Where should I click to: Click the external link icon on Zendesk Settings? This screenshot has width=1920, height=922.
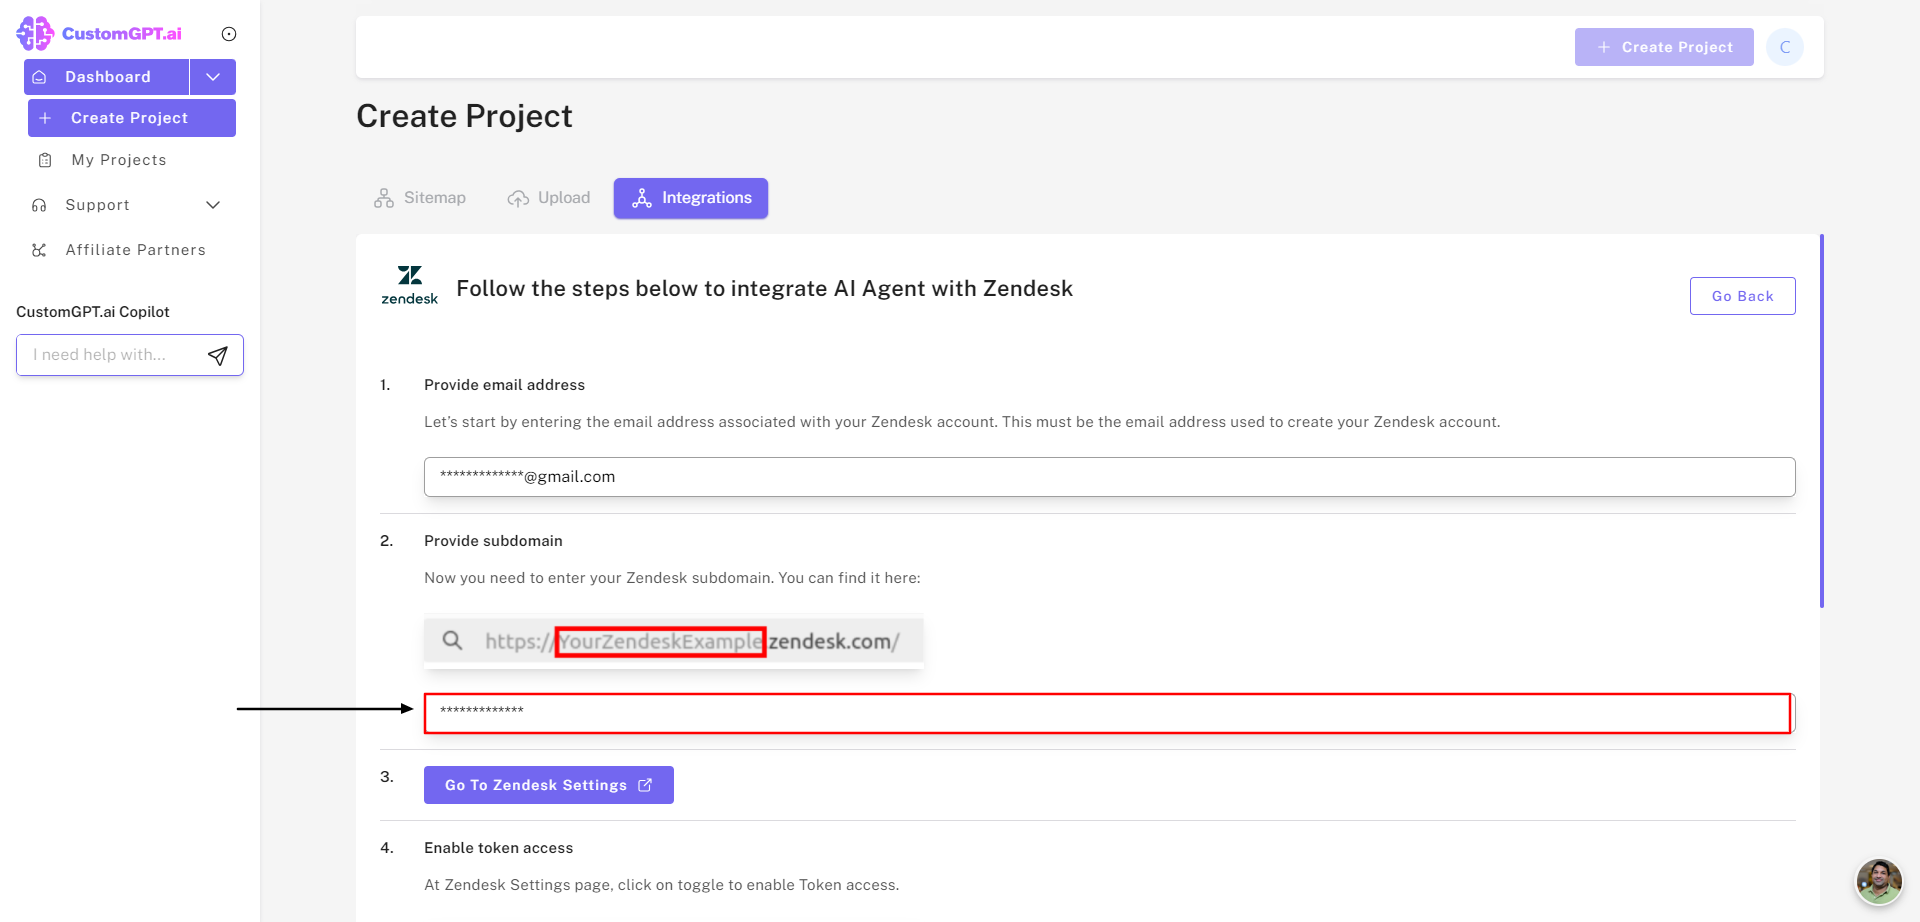coord(645,785)
